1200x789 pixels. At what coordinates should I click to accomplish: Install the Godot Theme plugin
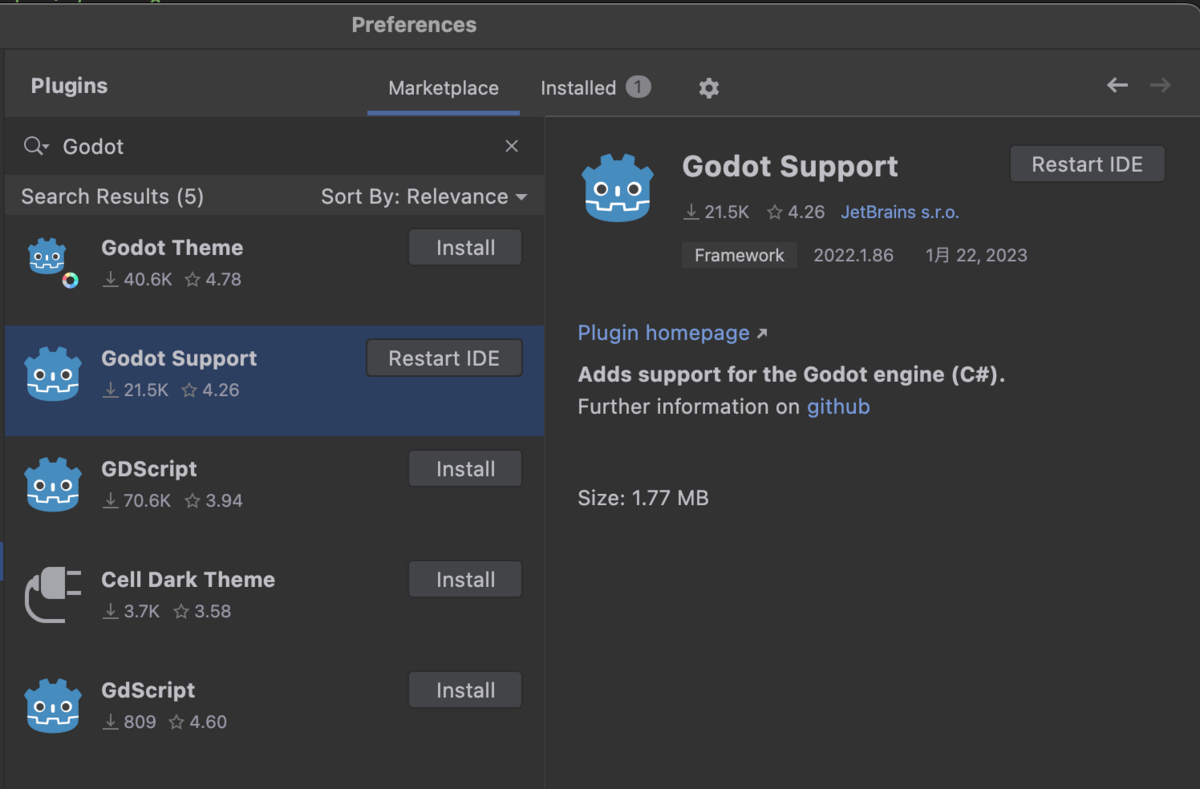(x=465, y=248)
